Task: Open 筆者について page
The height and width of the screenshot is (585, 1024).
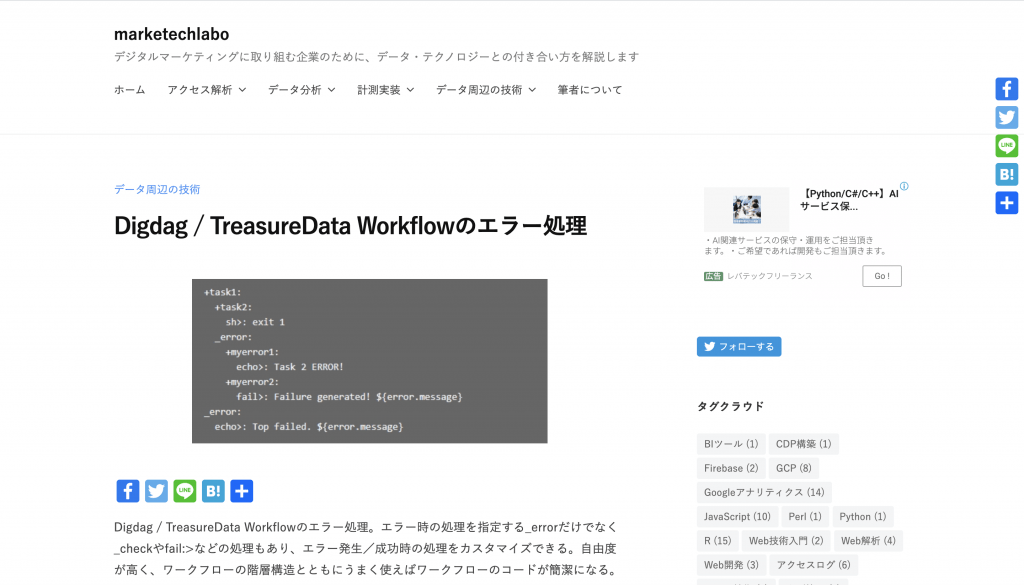Action: click(590, 90)
